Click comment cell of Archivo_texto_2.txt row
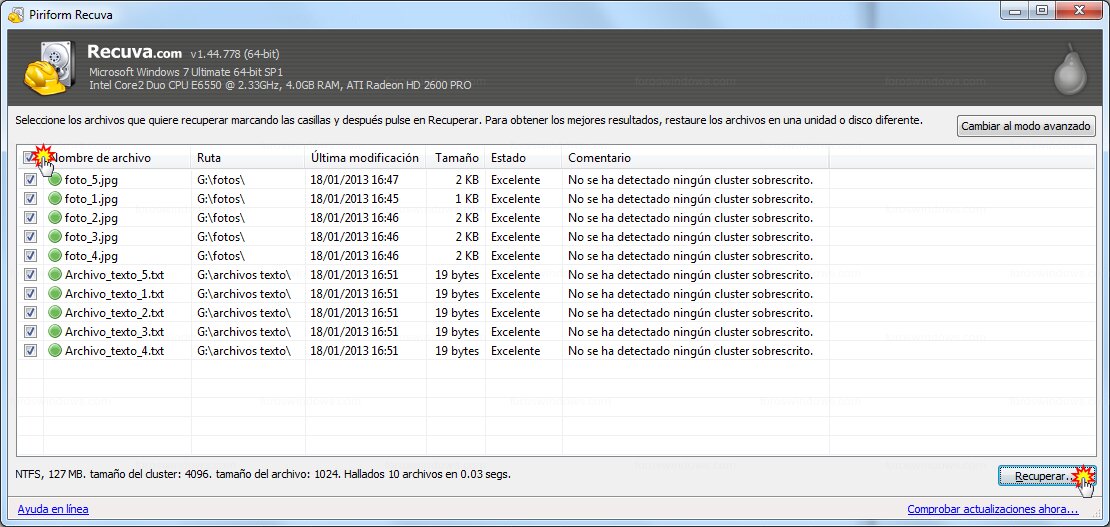Screen dimensions: 1110x527 click(x=690, y=312)
